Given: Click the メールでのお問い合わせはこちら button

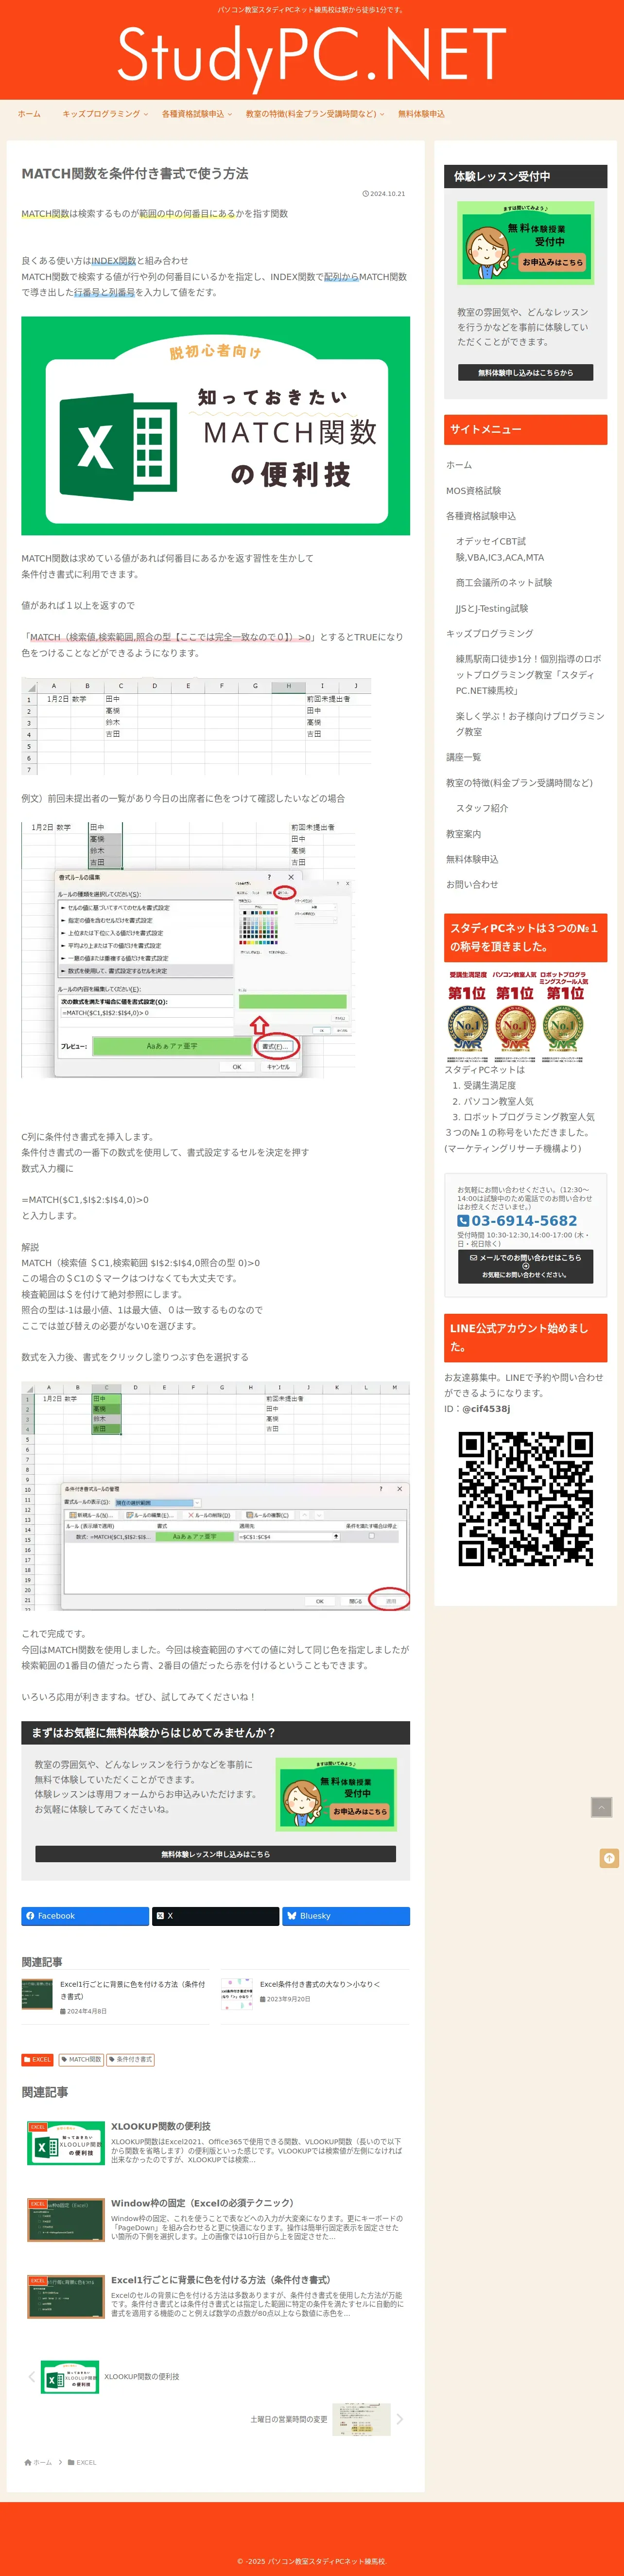Looking at the screenshot, I should (x=525, y=1266).
